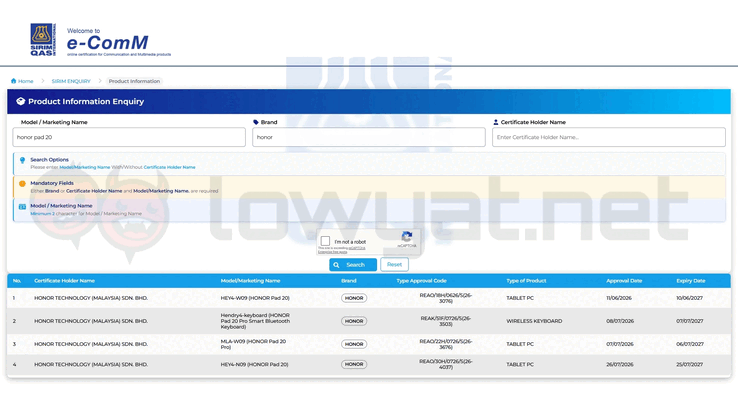Screen dimensions: 738x415
Task: Click approval date 11/06/2026
Action: tap(619, 298)
